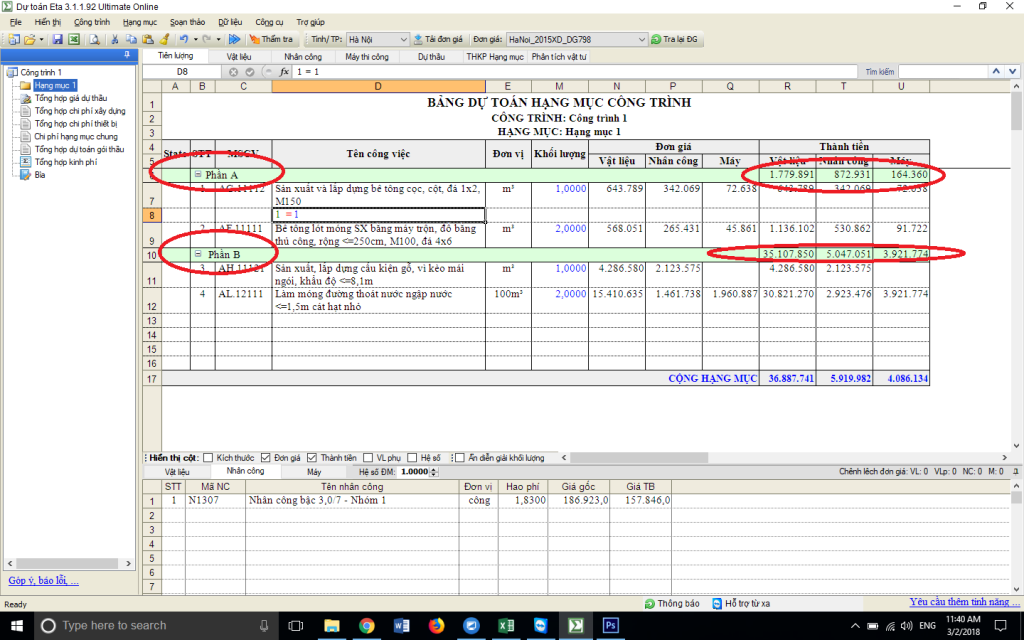Click the Export to Excel toolbar icon
This screenshot has width=1024, height=640.
[x=73, y=39]
